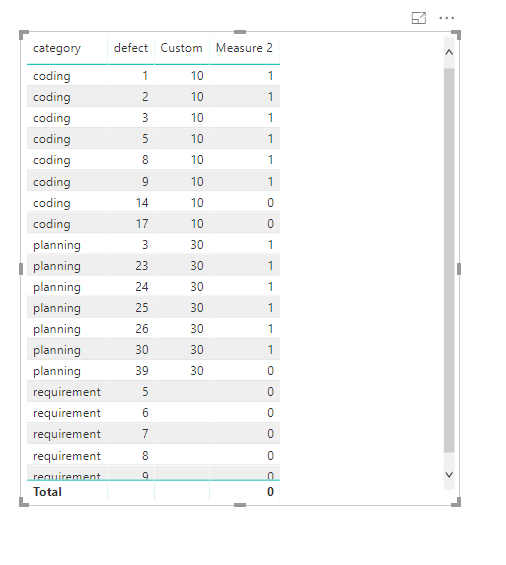Select defect value 2 in coding row
Image resolution: width=506 pixels, height=565 pixels.
click(x=145, y=97)
